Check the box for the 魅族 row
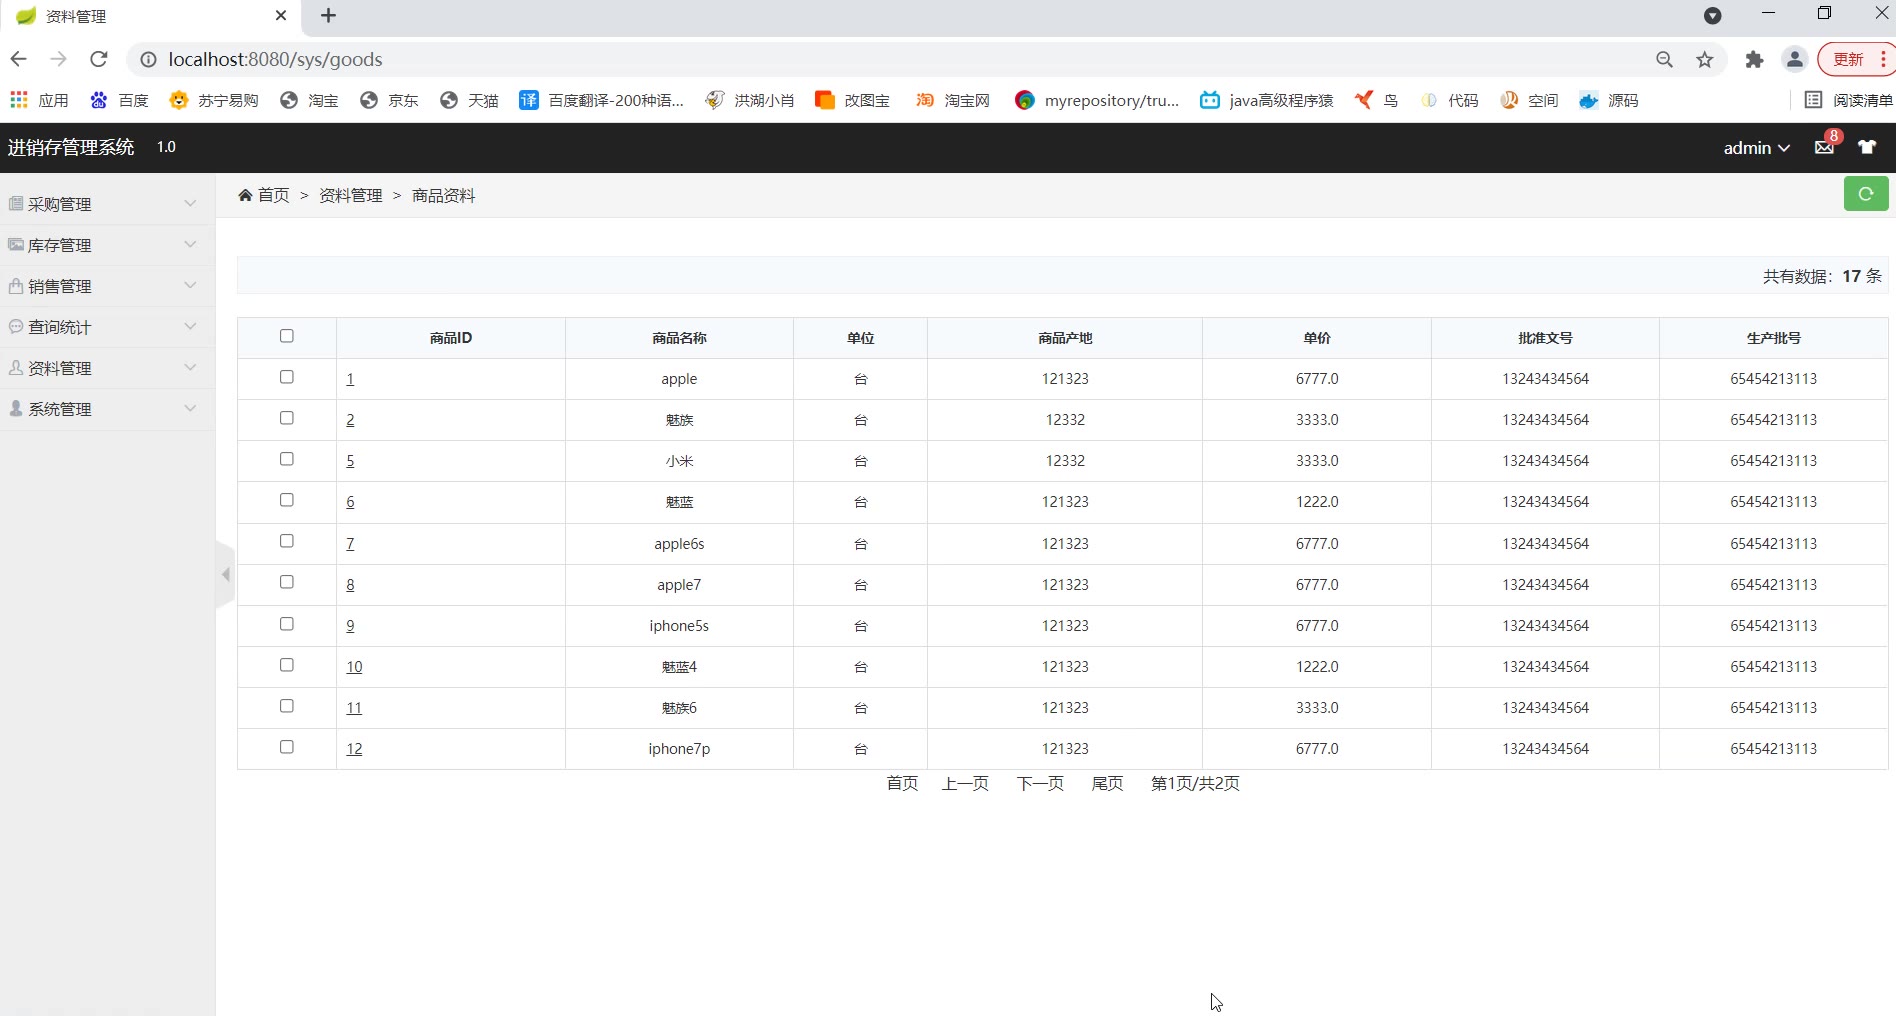Screen dimensions: 1896x1016 287,418
